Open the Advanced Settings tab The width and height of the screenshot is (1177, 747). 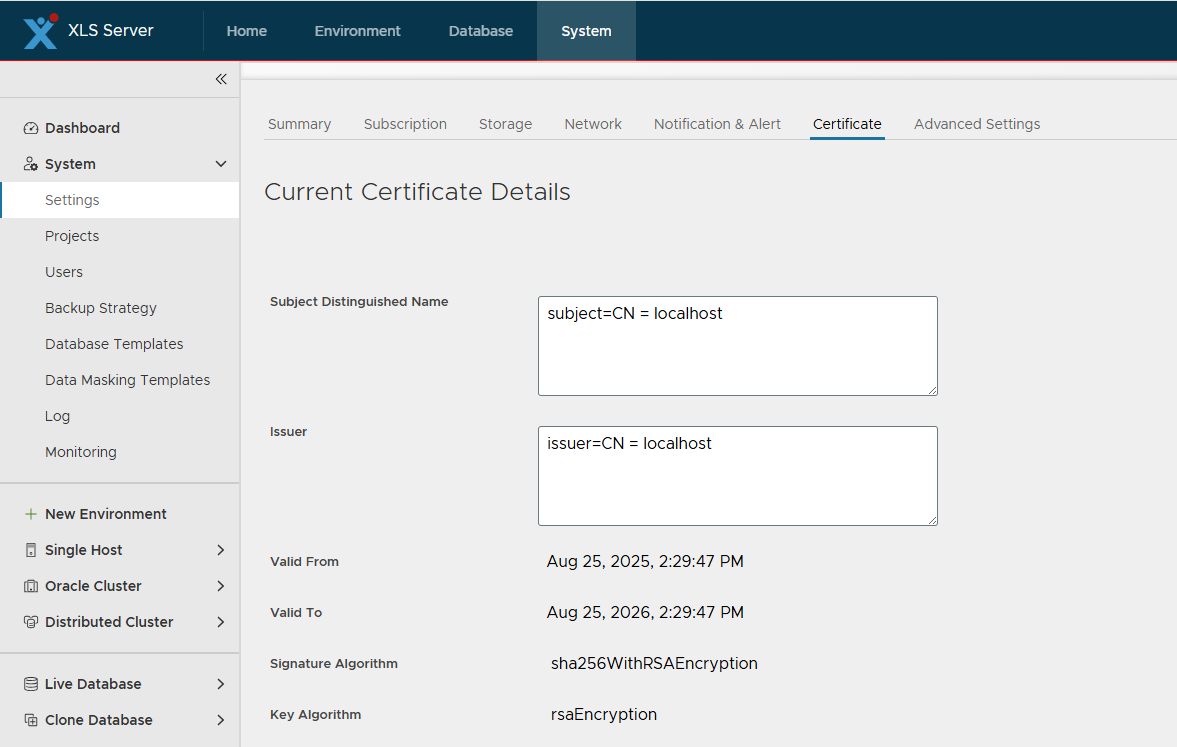pyautogui.click(x=976, y=123)
